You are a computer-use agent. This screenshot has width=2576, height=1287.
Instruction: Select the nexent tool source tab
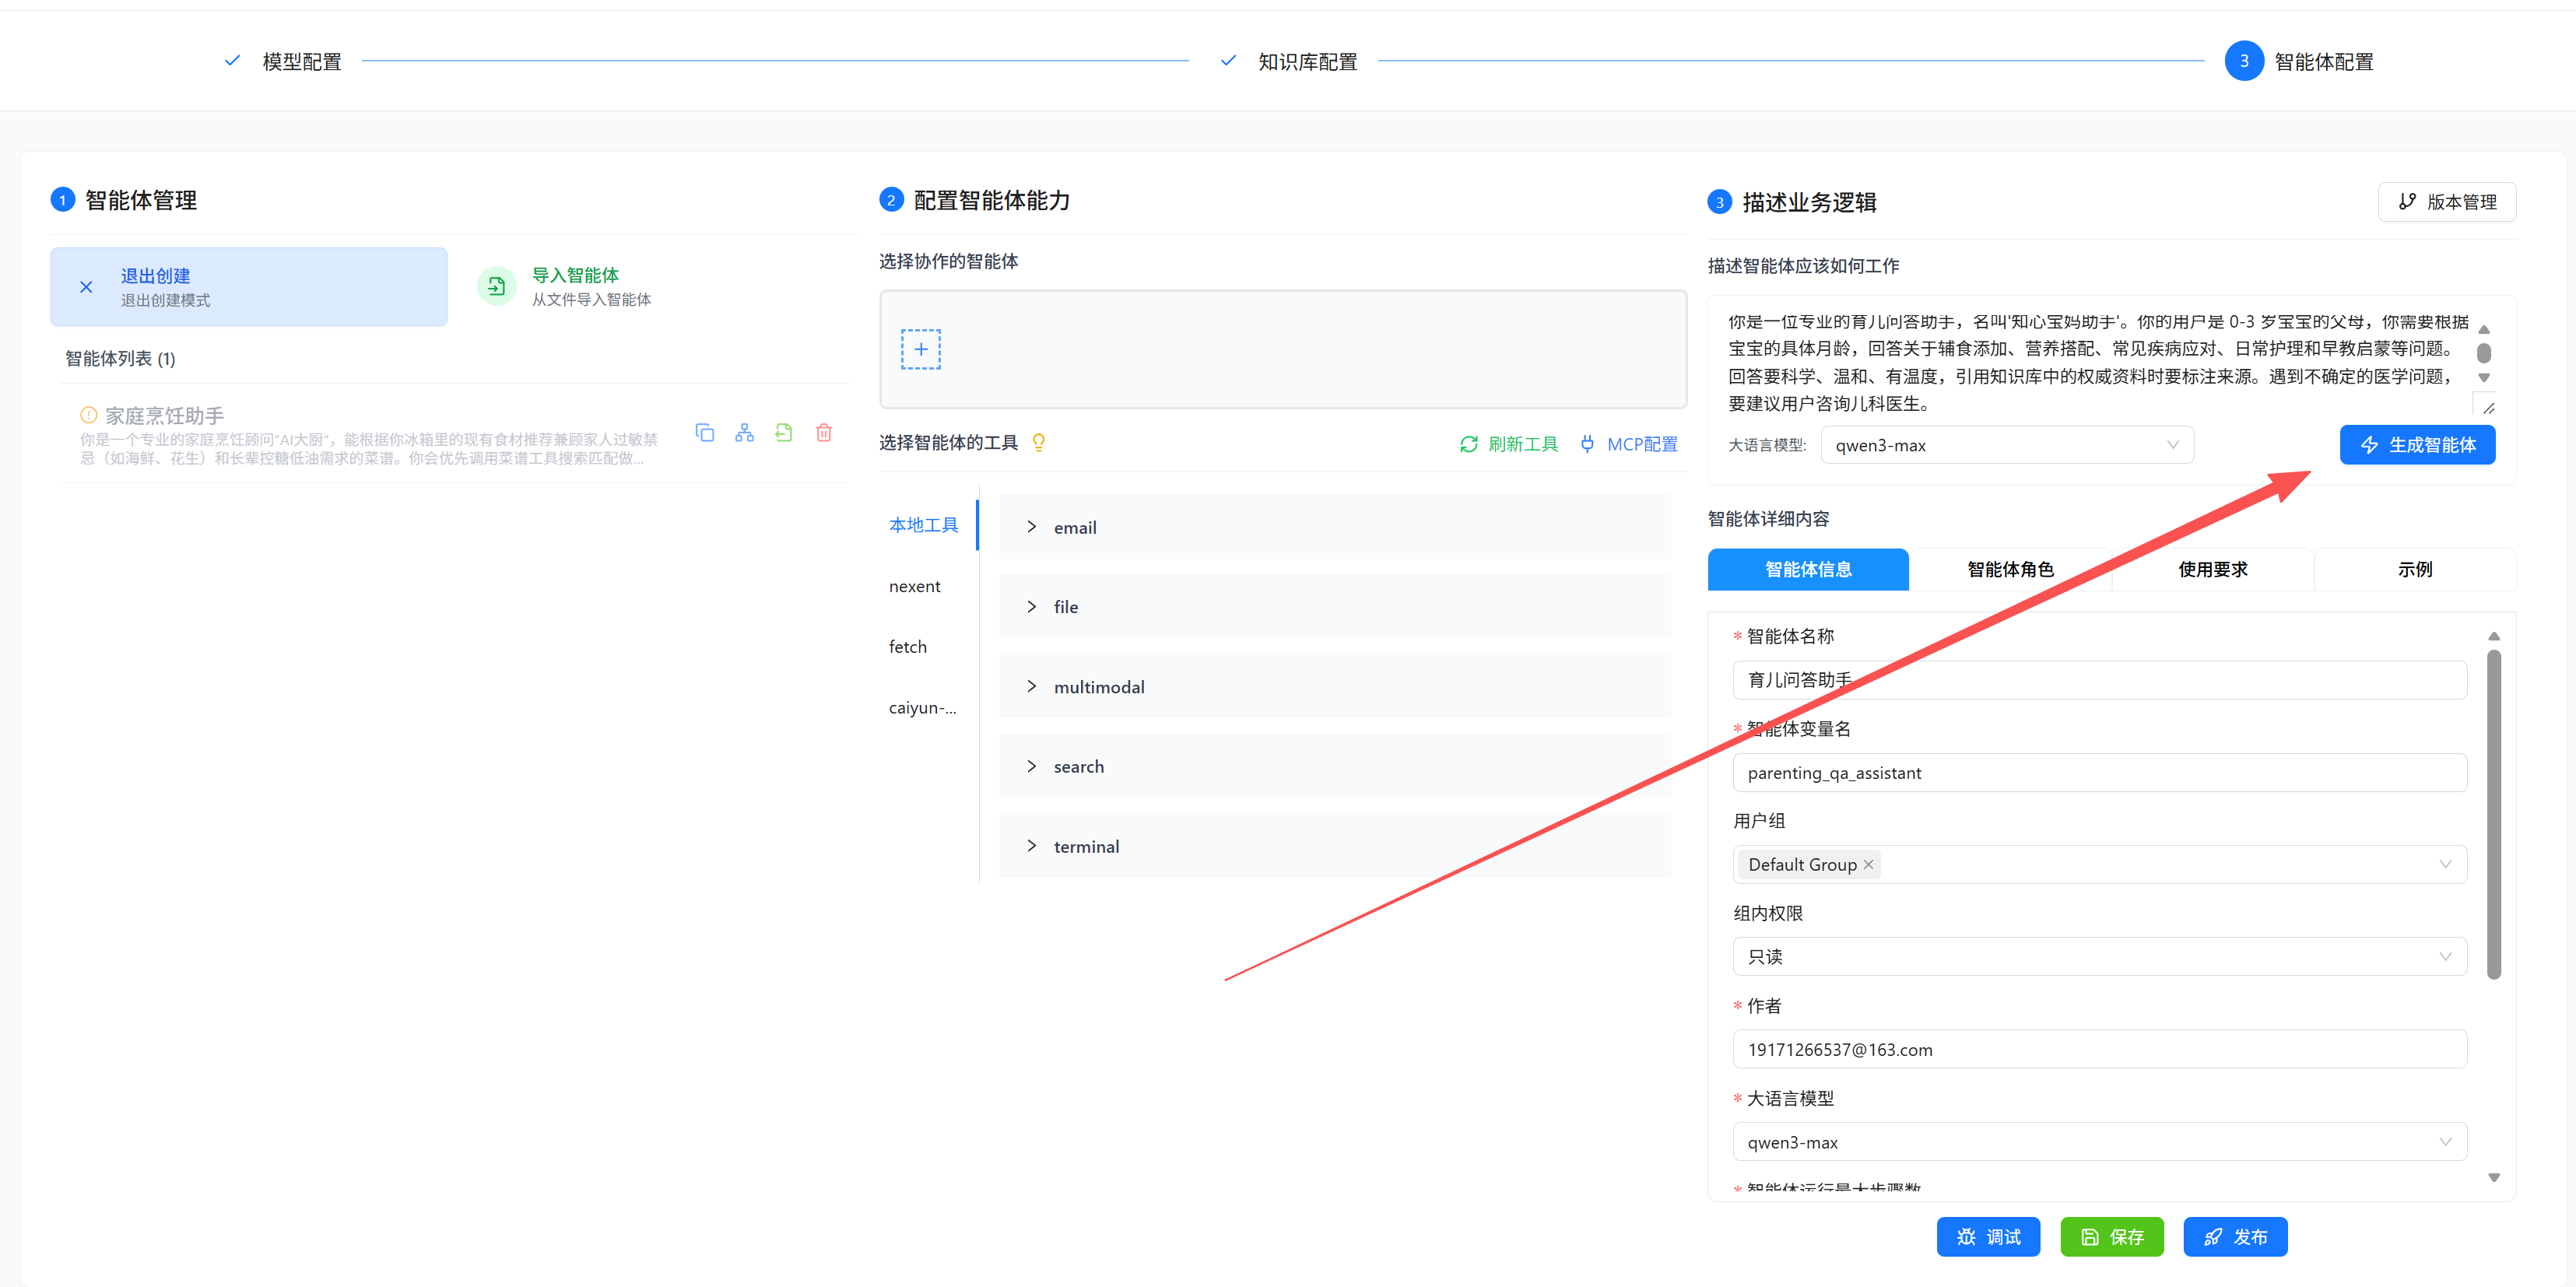point(914,586)
